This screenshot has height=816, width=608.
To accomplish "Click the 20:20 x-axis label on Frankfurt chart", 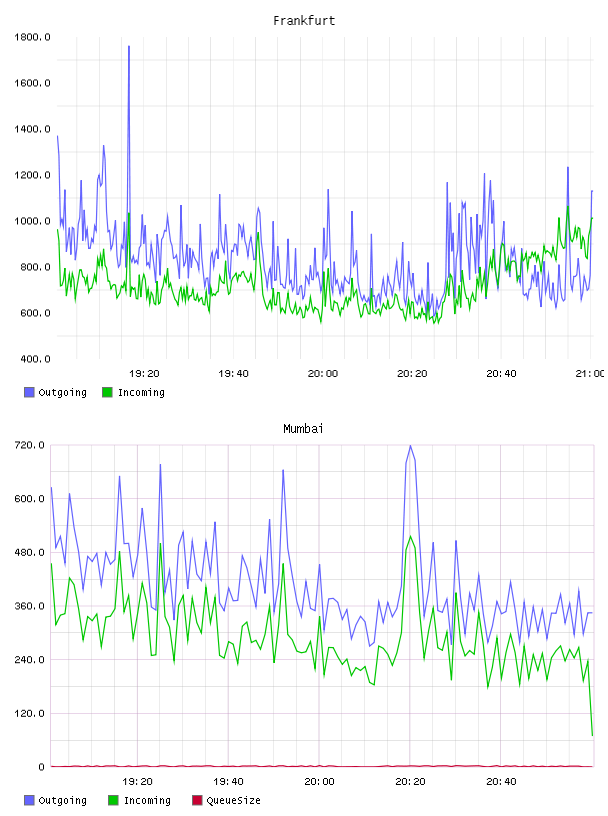I will tap(412, 374).
